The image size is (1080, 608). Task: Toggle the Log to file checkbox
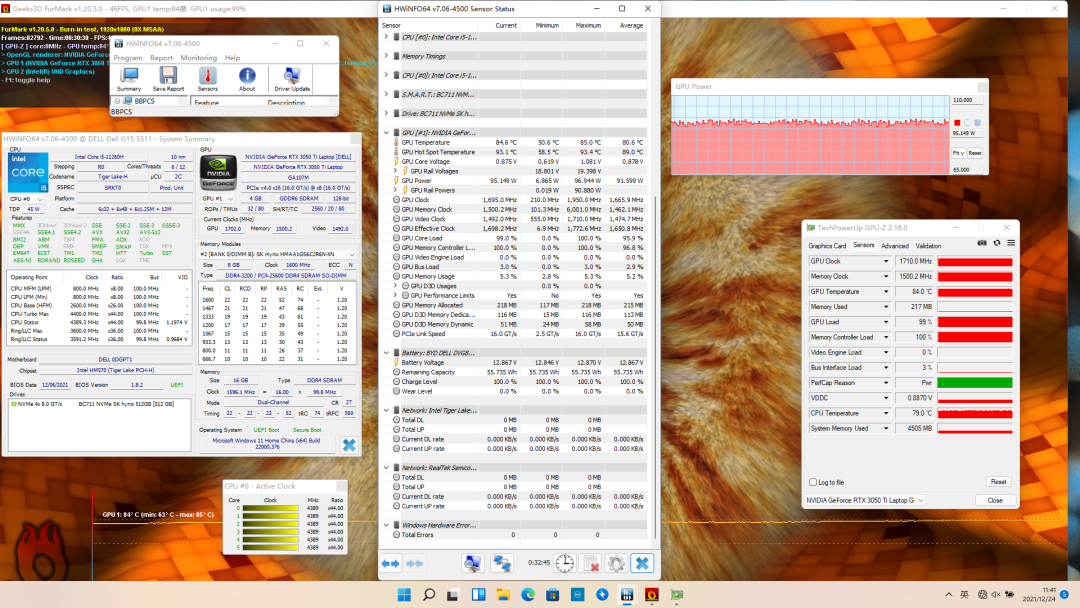pos(813,482)
